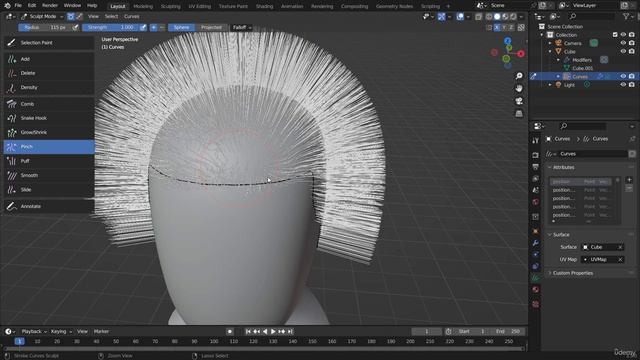Expand the Light tree item in outliner

pyautogui.click(x=550, y=85)
